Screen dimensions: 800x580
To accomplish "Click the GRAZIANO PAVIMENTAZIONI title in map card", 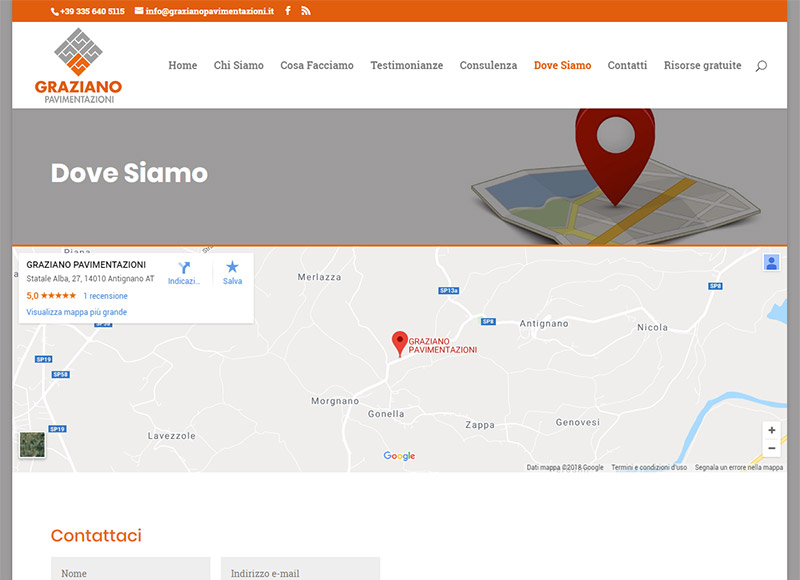I will coord(86,265).
